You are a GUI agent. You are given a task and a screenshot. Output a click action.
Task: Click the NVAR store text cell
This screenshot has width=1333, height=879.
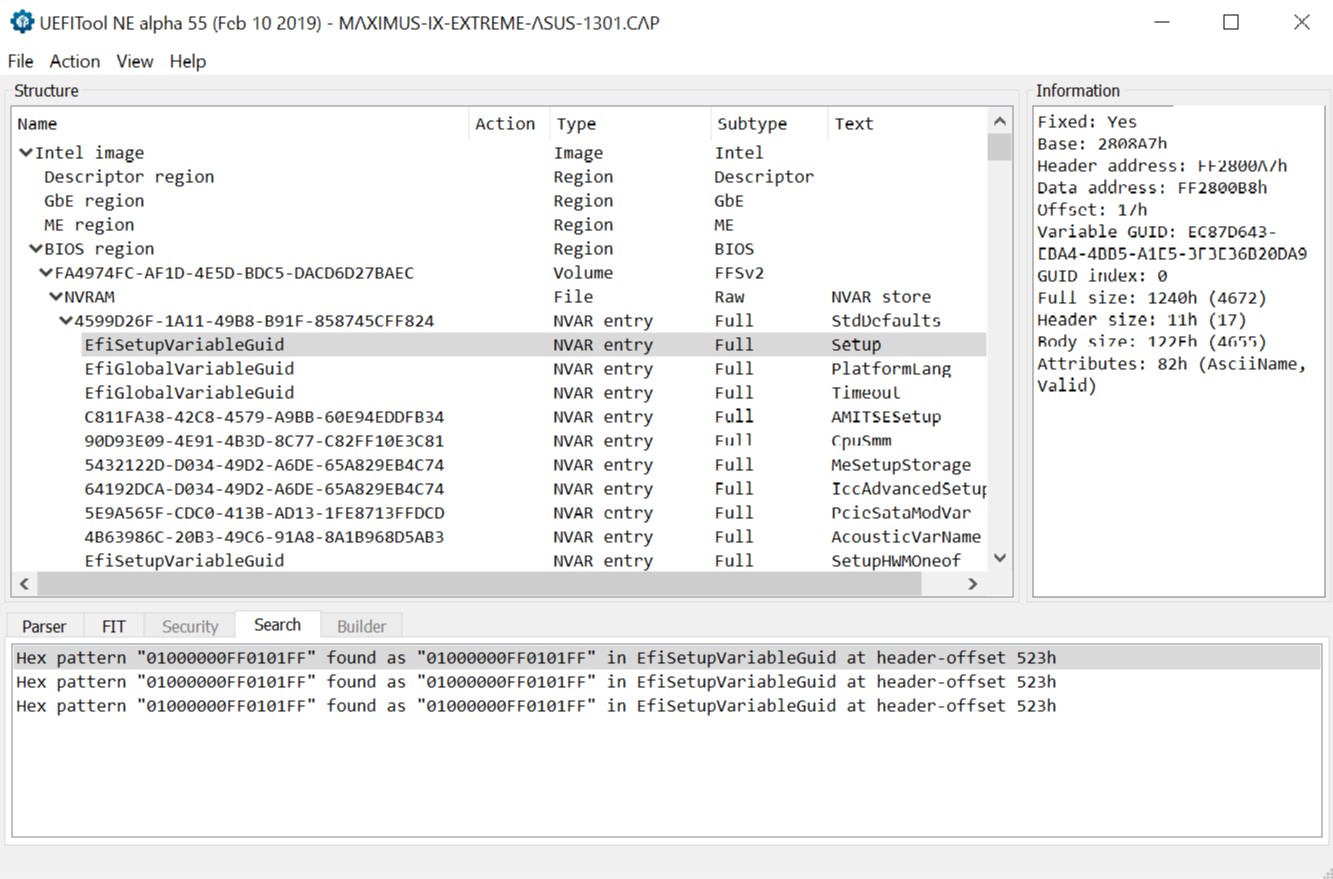click(881, 297)
